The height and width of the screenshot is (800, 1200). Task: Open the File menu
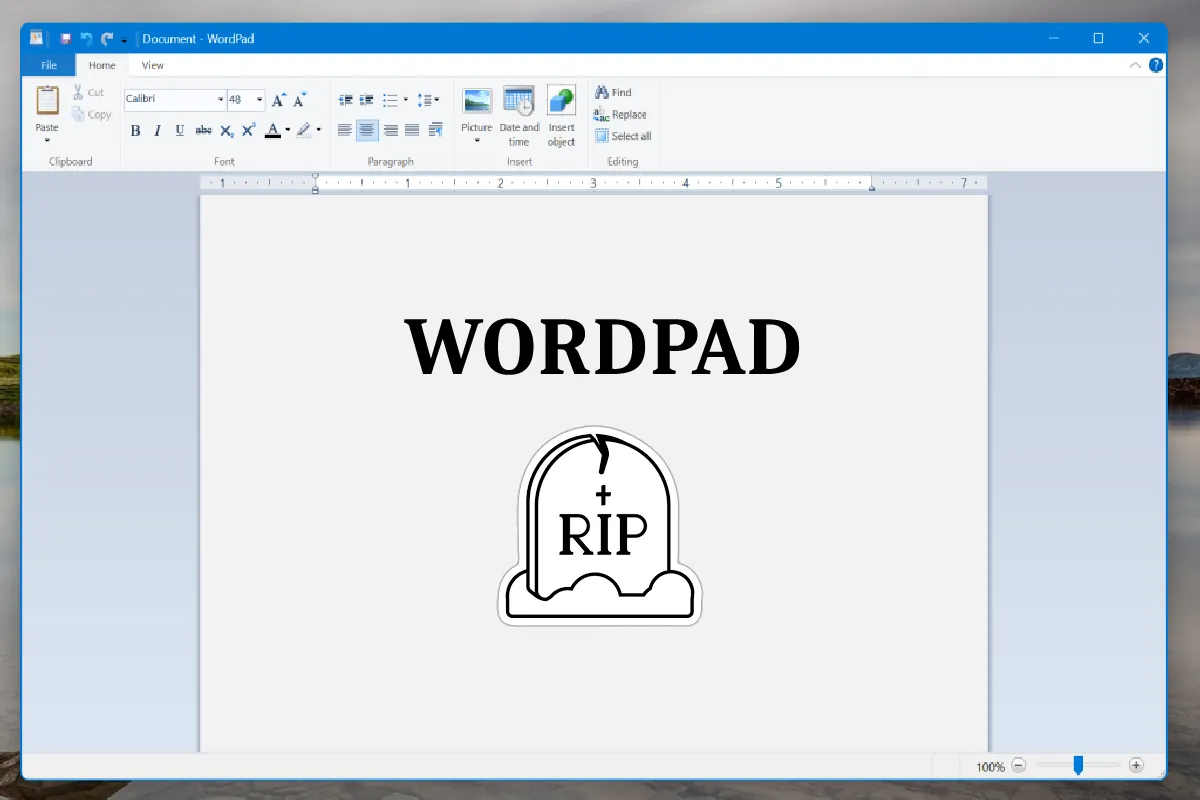point(49,65)
